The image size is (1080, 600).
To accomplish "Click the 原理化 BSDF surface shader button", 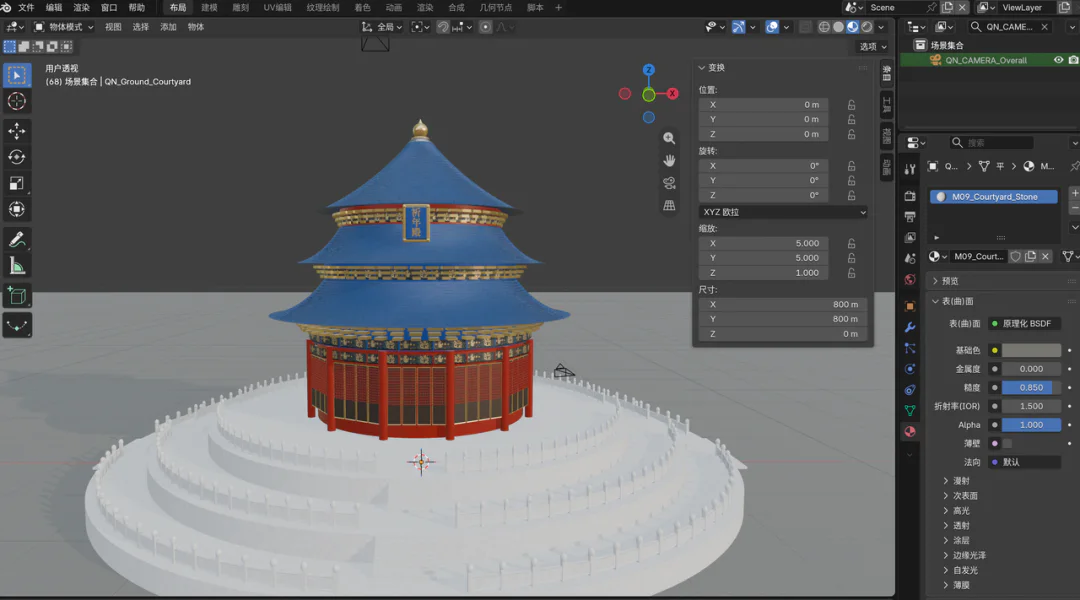I will (x=1025, y=324).
